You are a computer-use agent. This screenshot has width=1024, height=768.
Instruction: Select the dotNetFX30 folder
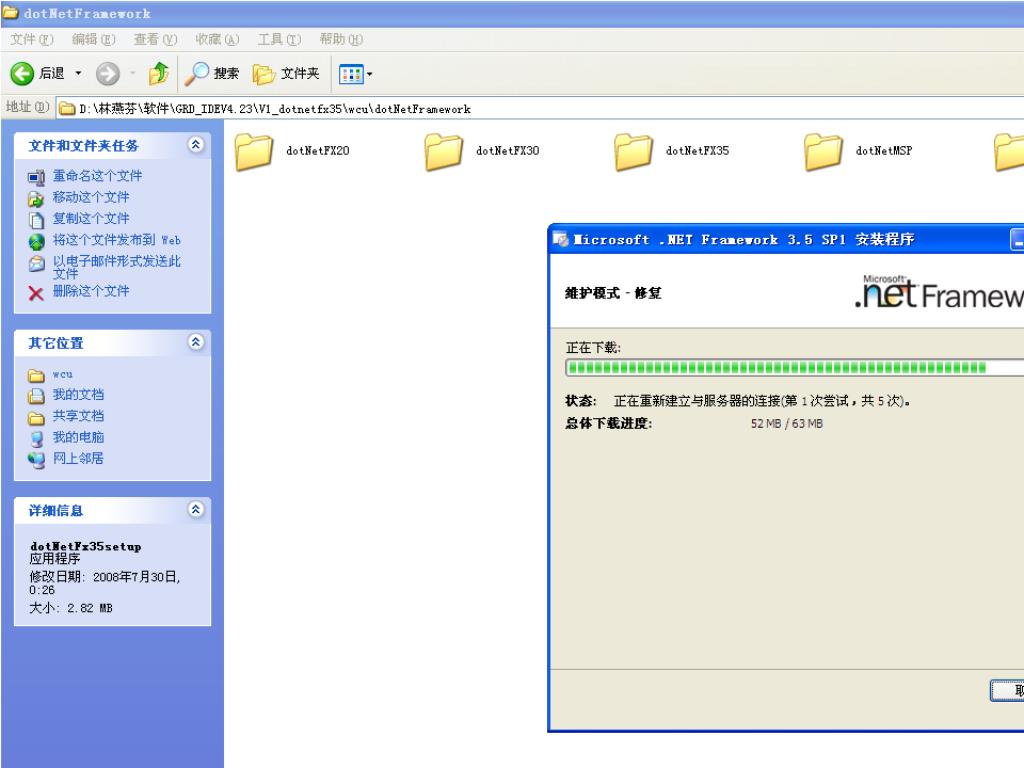click(x=482, y=151)
